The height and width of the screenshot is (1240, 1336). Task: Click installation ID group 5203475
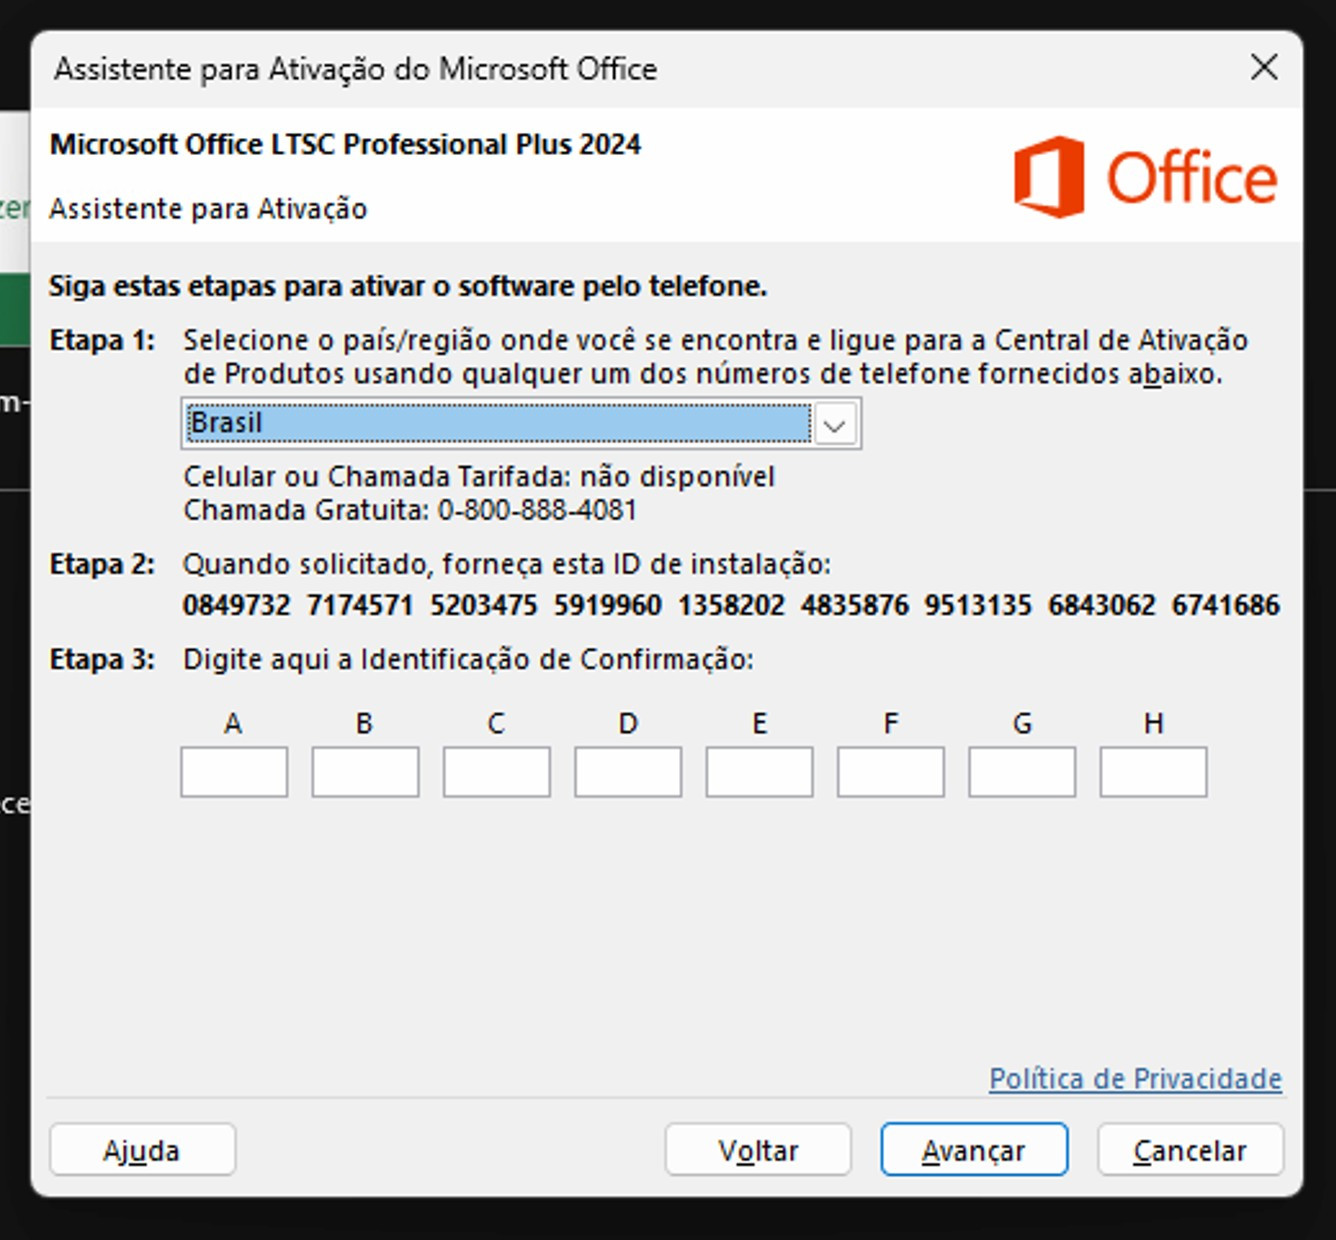(x=484, y=605)
